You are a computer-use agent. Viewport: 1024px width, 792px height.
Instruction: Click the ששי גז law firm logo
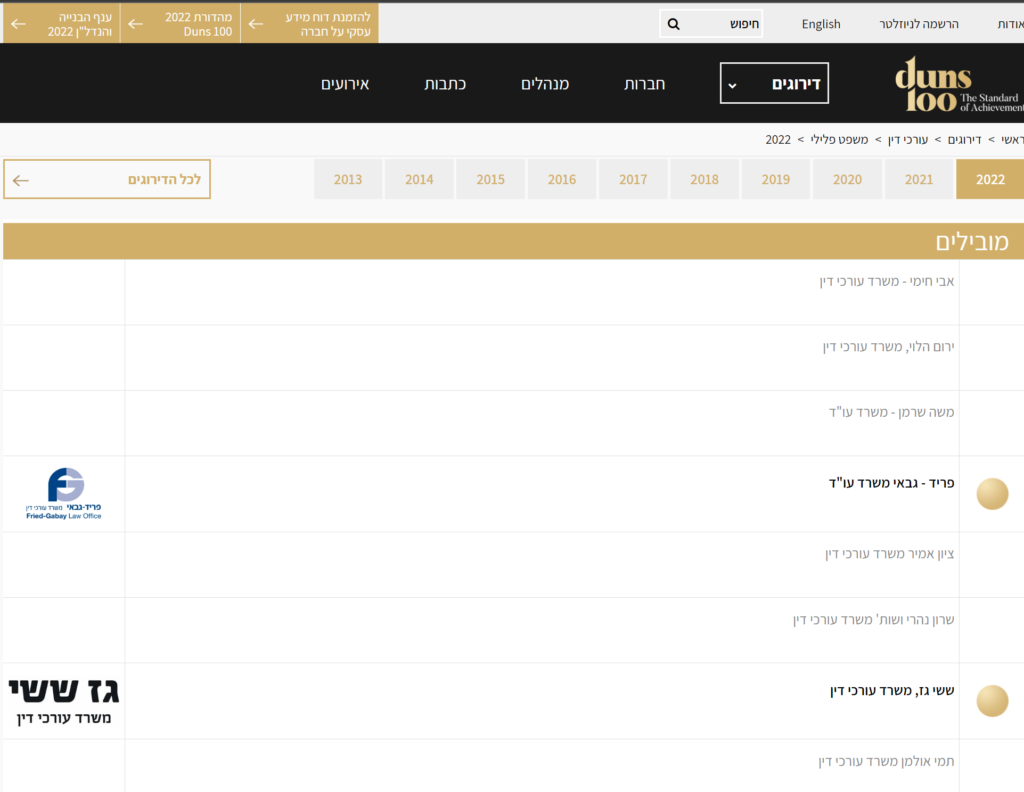(64, 700)
